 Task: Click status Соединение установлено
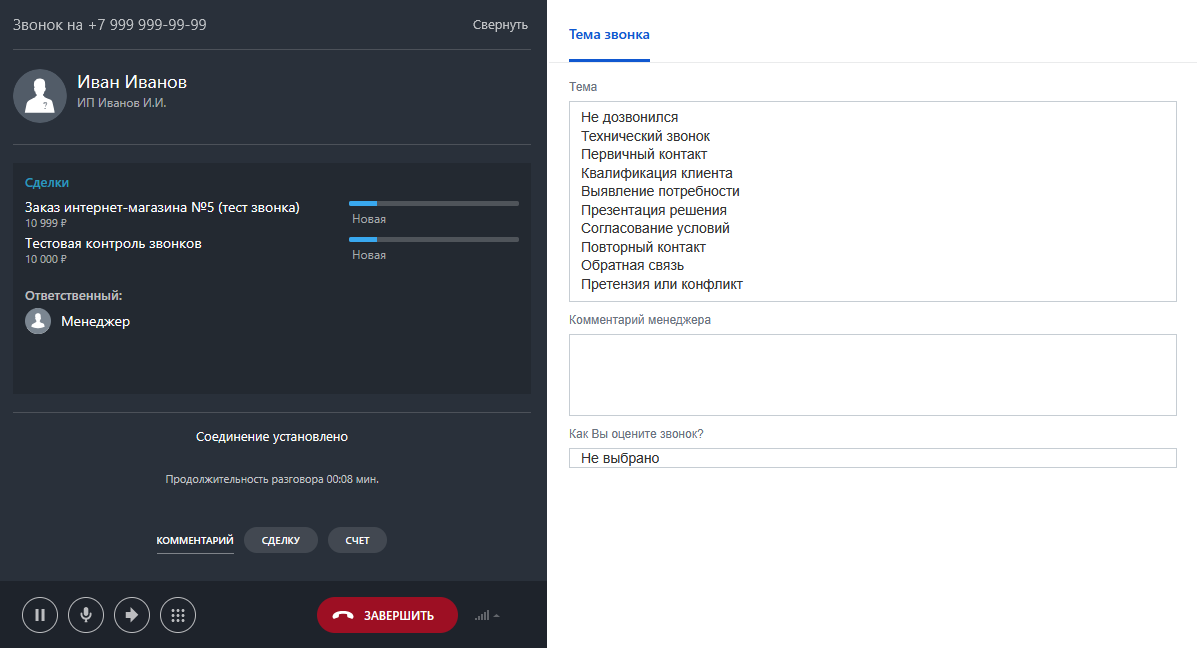pos(272,437)
